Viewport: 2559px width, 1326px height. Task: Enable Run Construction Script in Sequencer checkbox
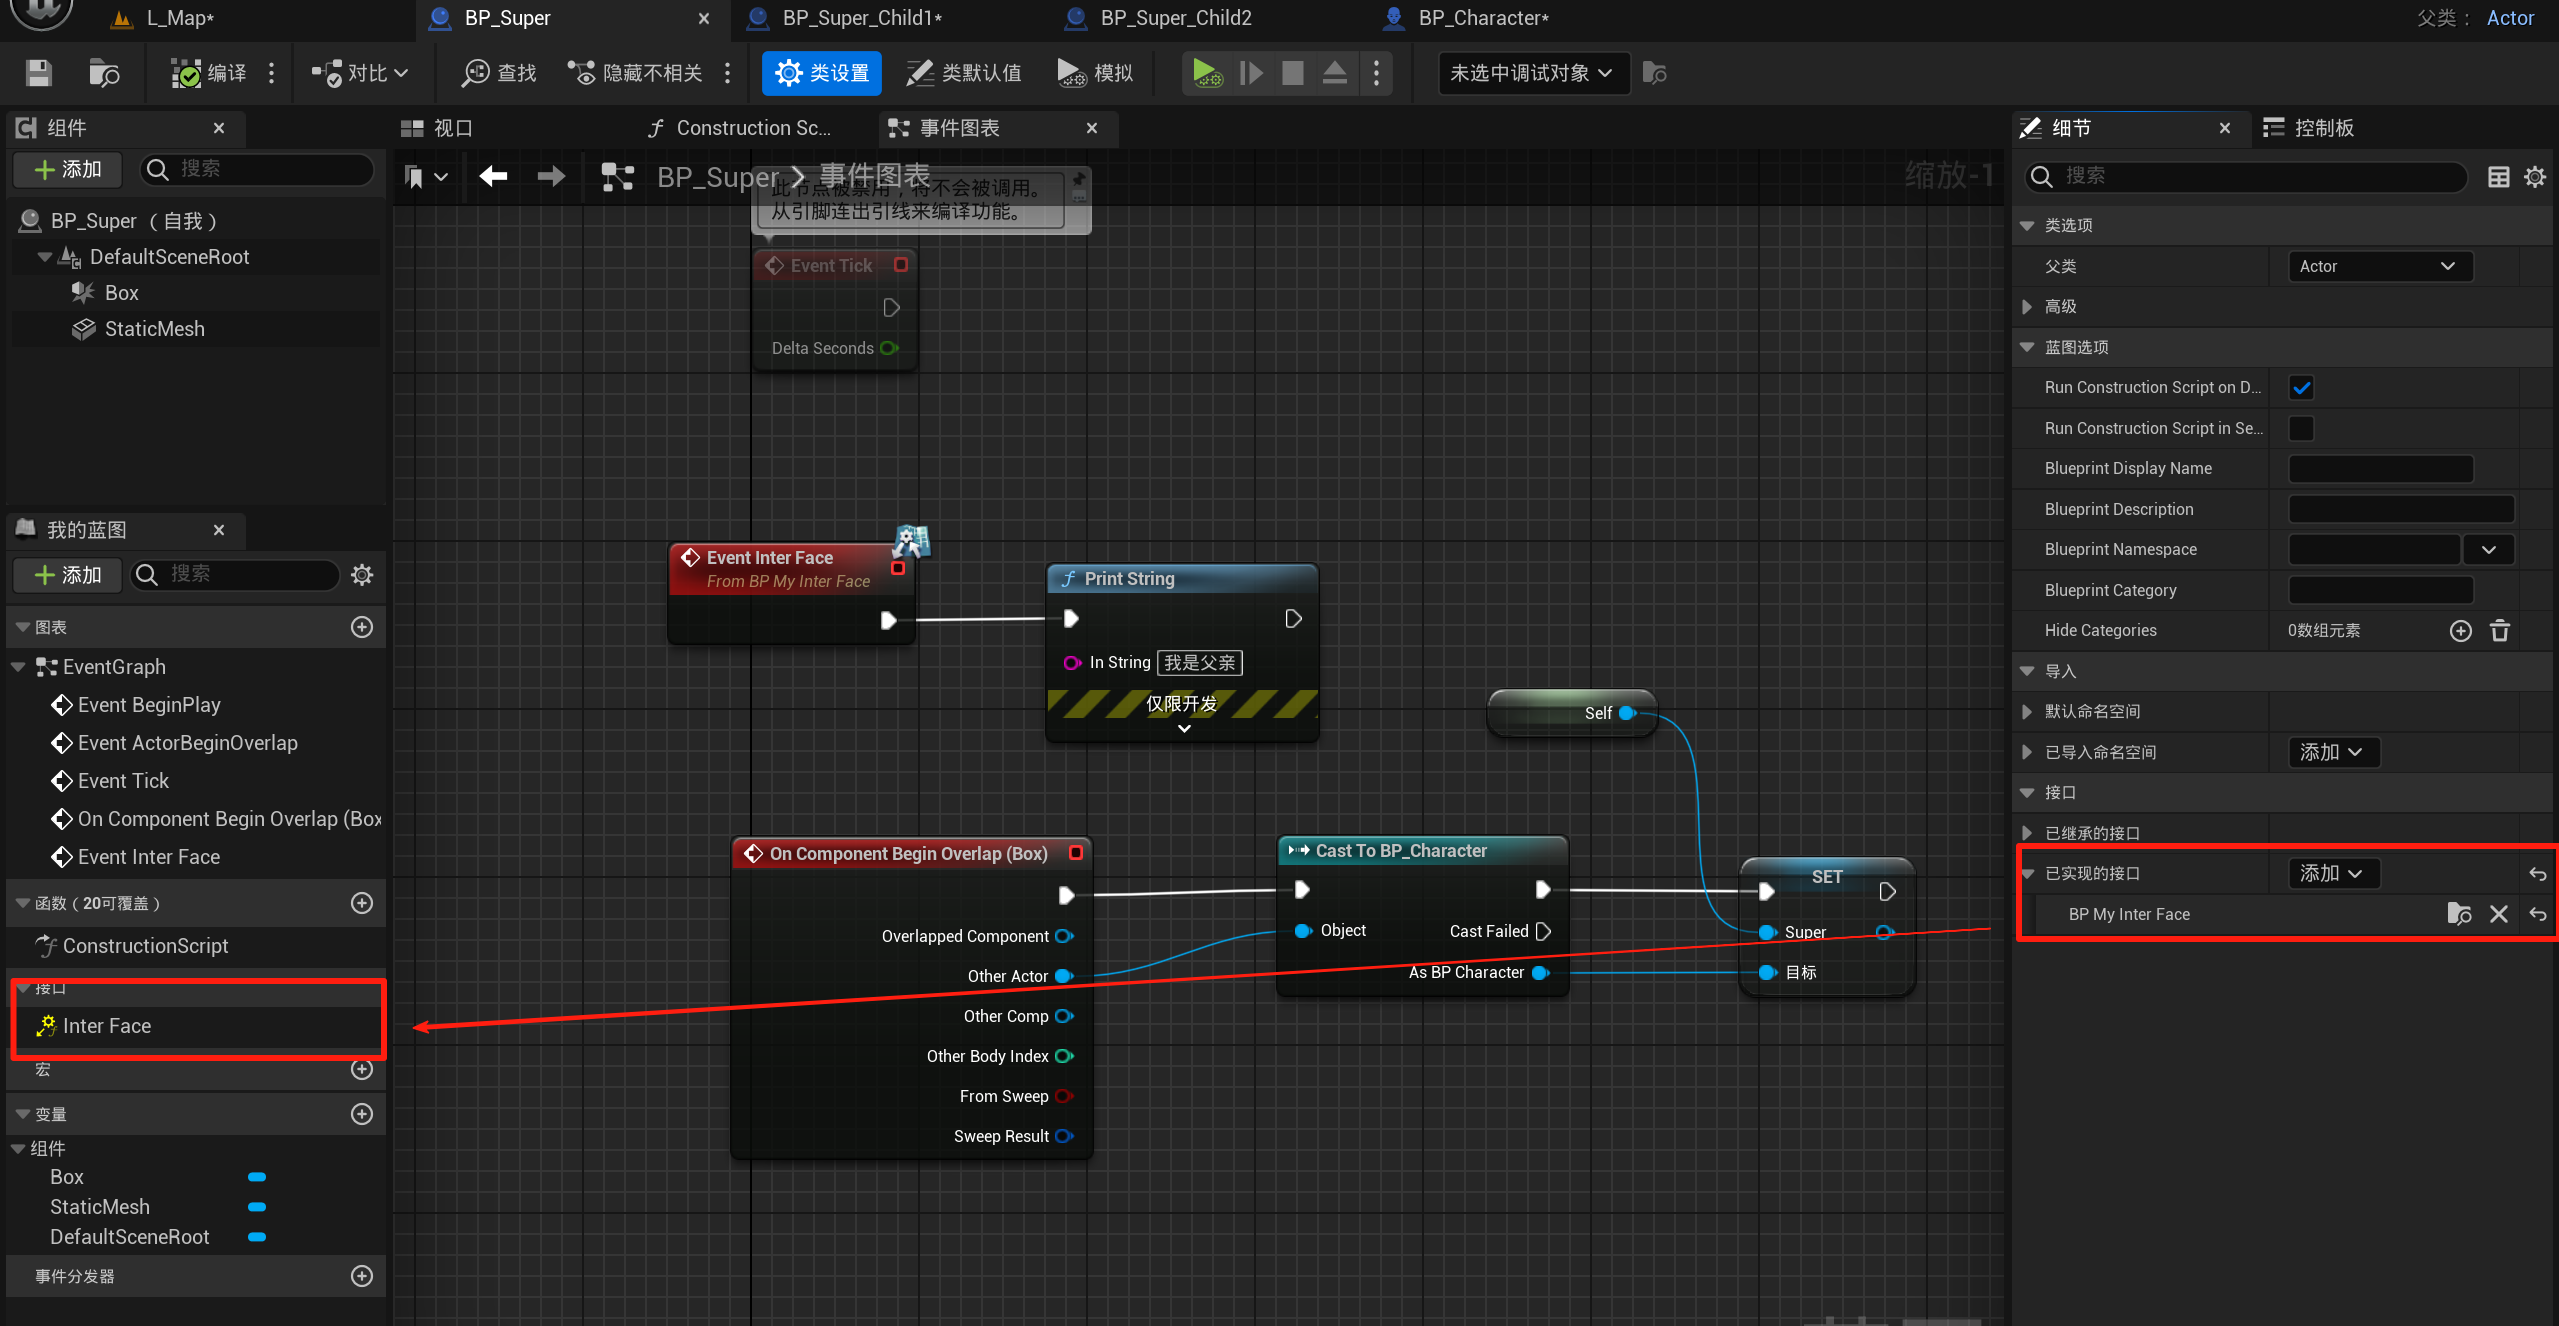click(2301, 428)
